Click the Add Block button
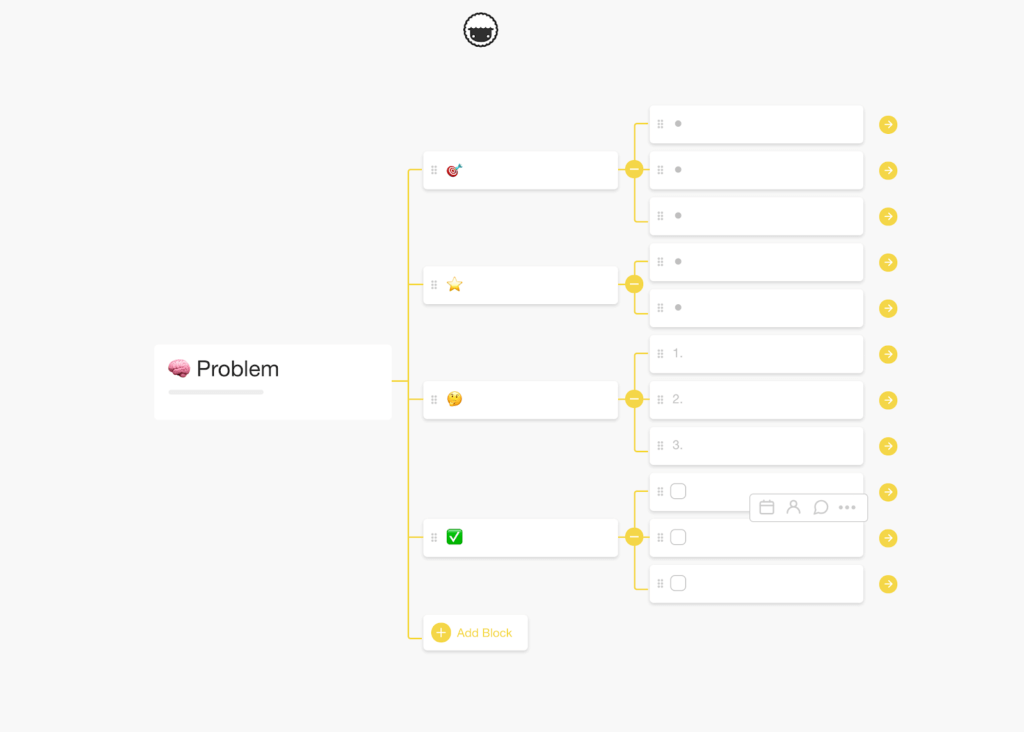1024x732 pixels. click(x=476, y=633)
